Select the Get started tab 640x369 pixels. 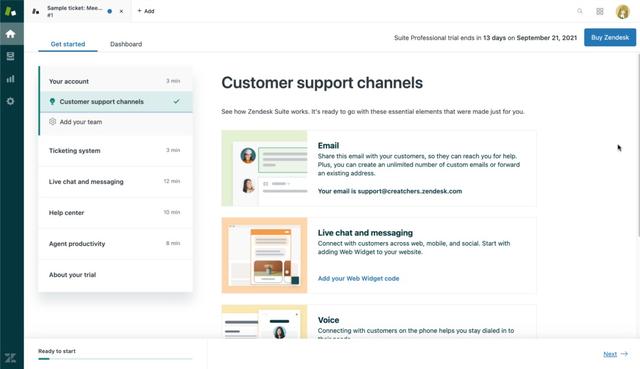pyautogui.click(x=68, y=44)
